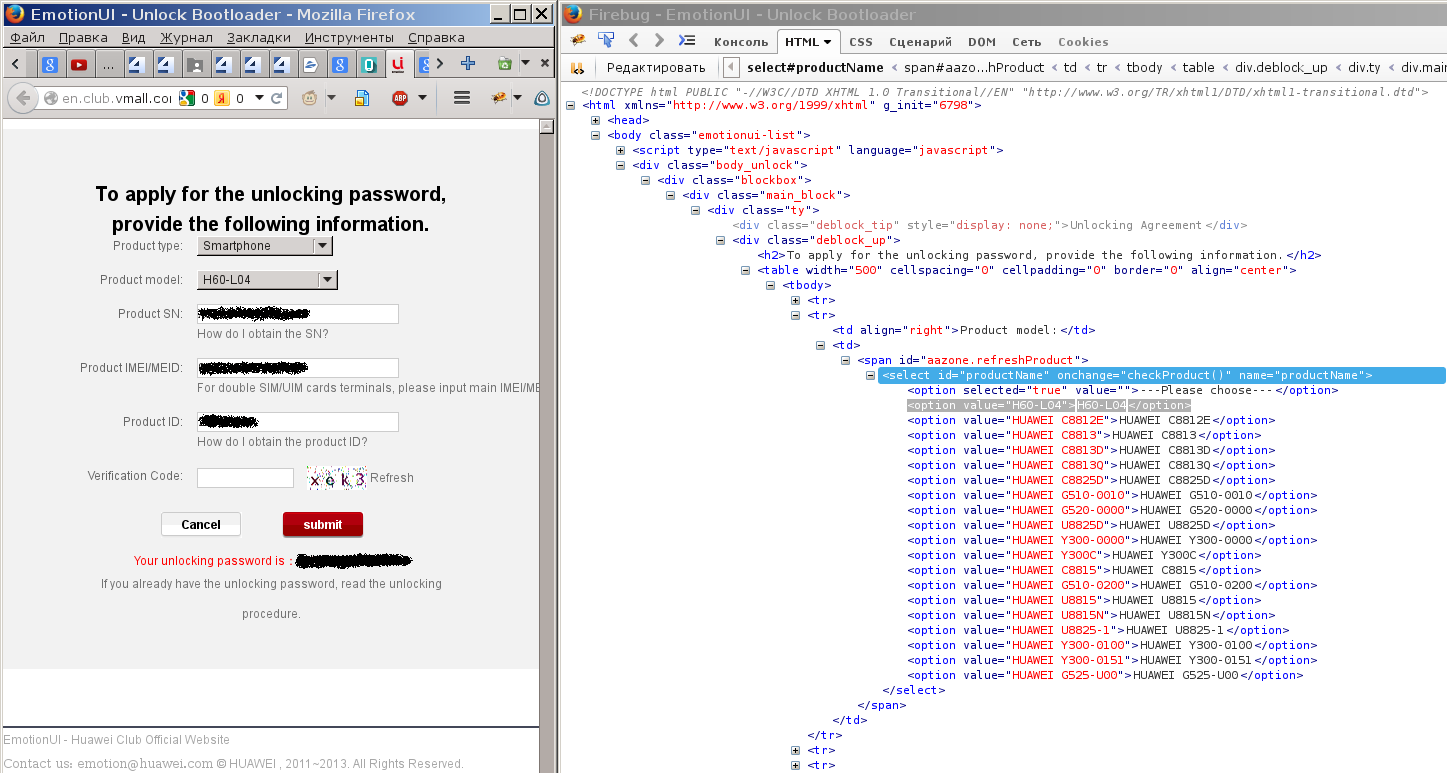
Task: Click the Adblock Plus ABP icon
Action: pyautogui.click(x=400, y=98)
